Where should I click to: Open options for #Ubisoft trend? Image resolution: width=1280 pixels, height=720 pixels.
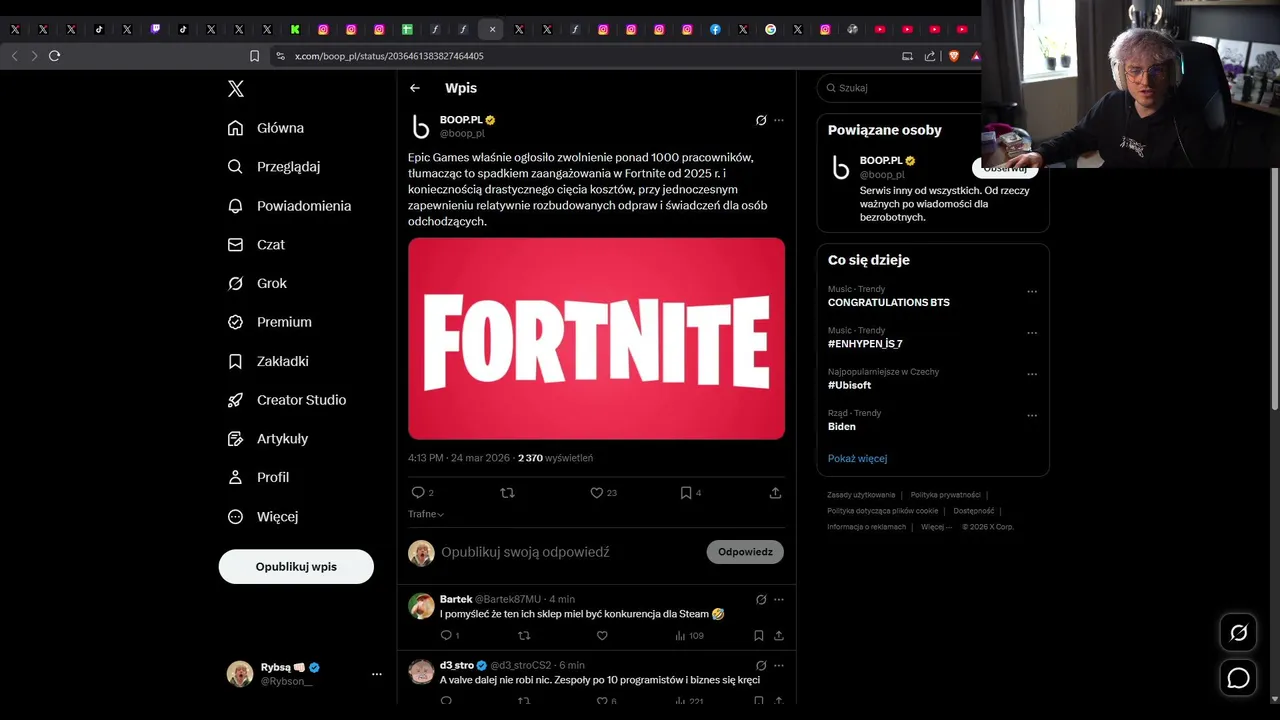click(x=1032, y=375)
